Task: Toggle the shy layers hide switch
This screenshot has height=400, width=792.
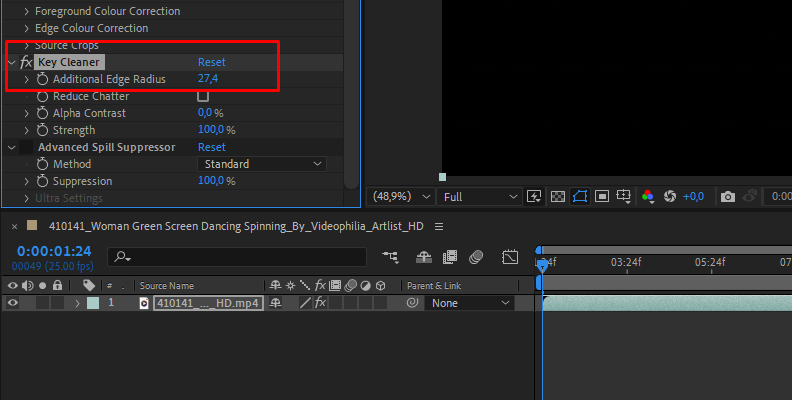Action: pos(423,257)
